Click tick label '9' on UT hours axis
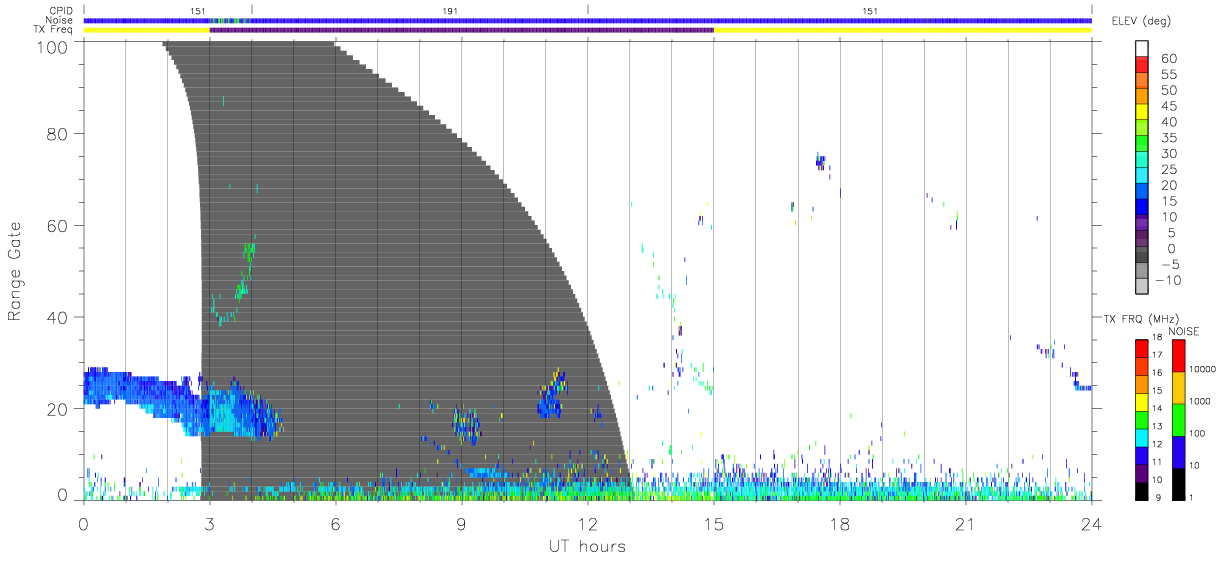 [461, 523]
